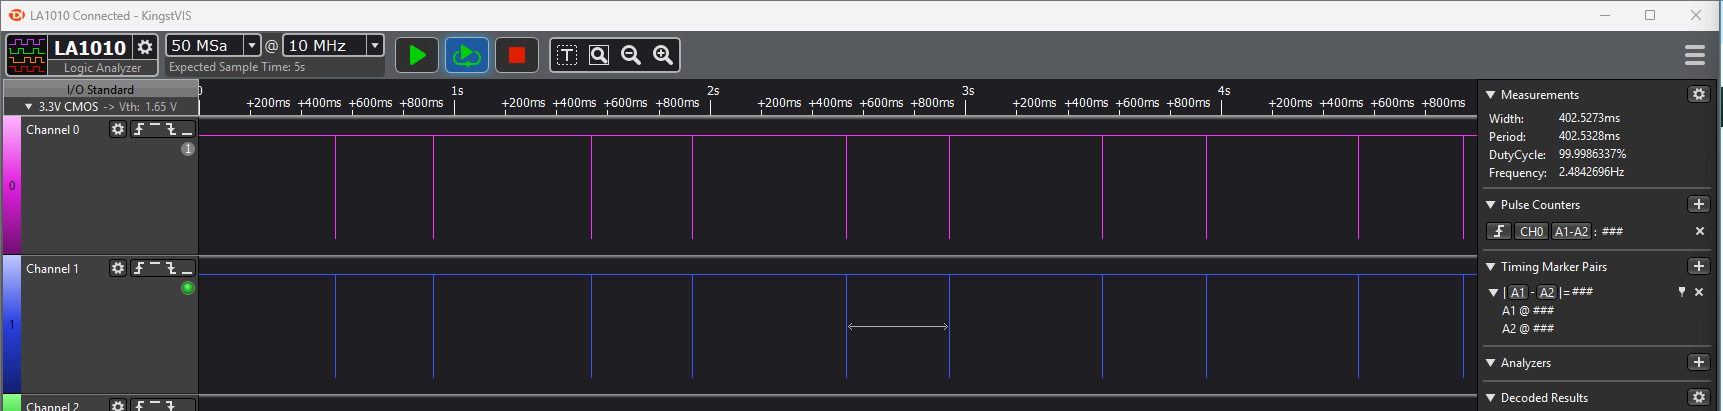Open the 50 MSa sample depth dropdown

pos(252,45)
